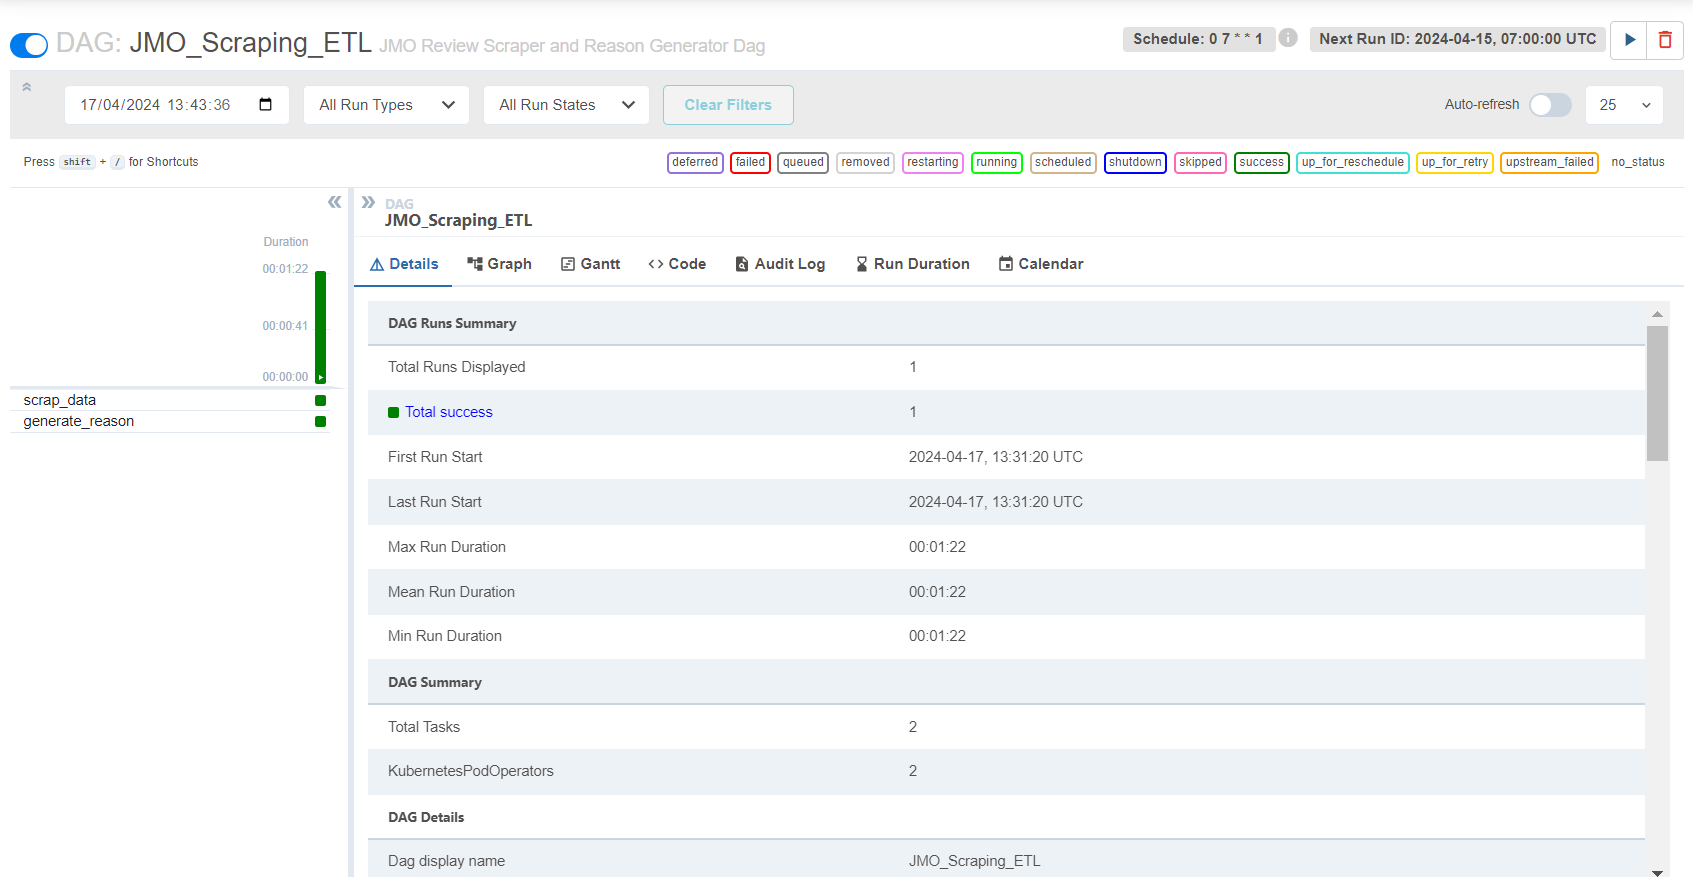This screenshot has height=877, width=1693.
Task: Filter by removed status badge
Action: pos(865,162)
